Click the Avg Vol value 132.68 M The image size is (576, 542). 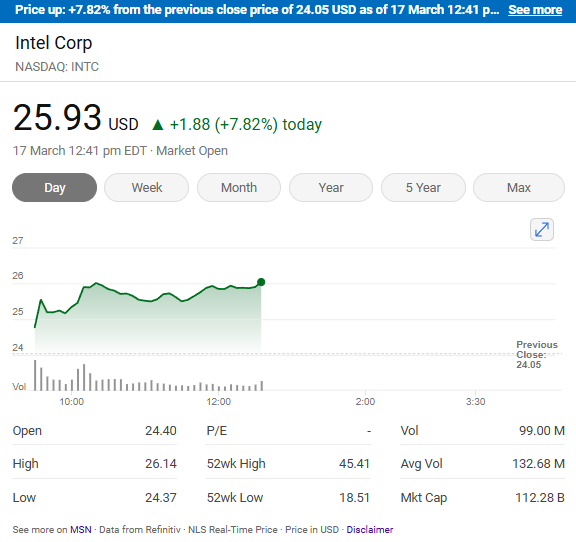539,464
